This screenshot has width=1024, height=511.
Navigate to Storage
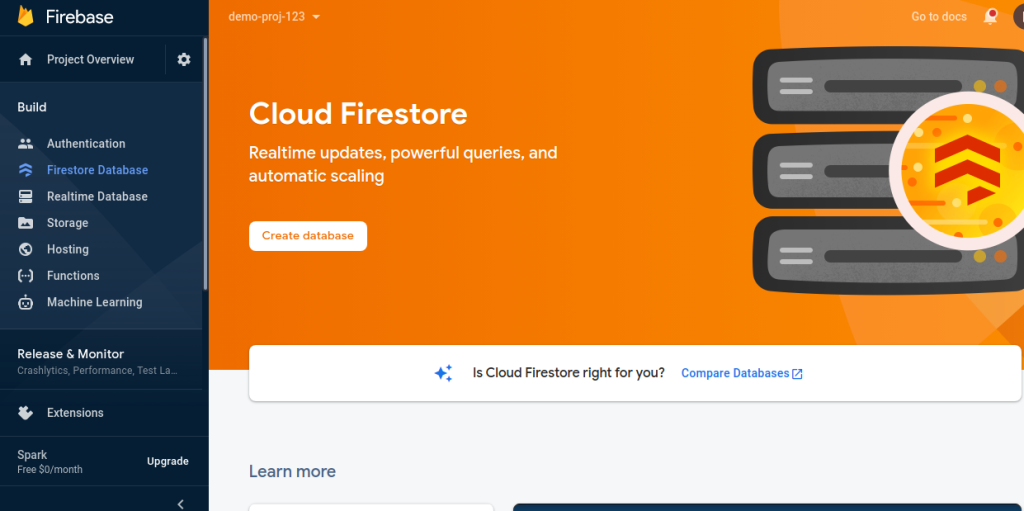click(x=67, y=223)
